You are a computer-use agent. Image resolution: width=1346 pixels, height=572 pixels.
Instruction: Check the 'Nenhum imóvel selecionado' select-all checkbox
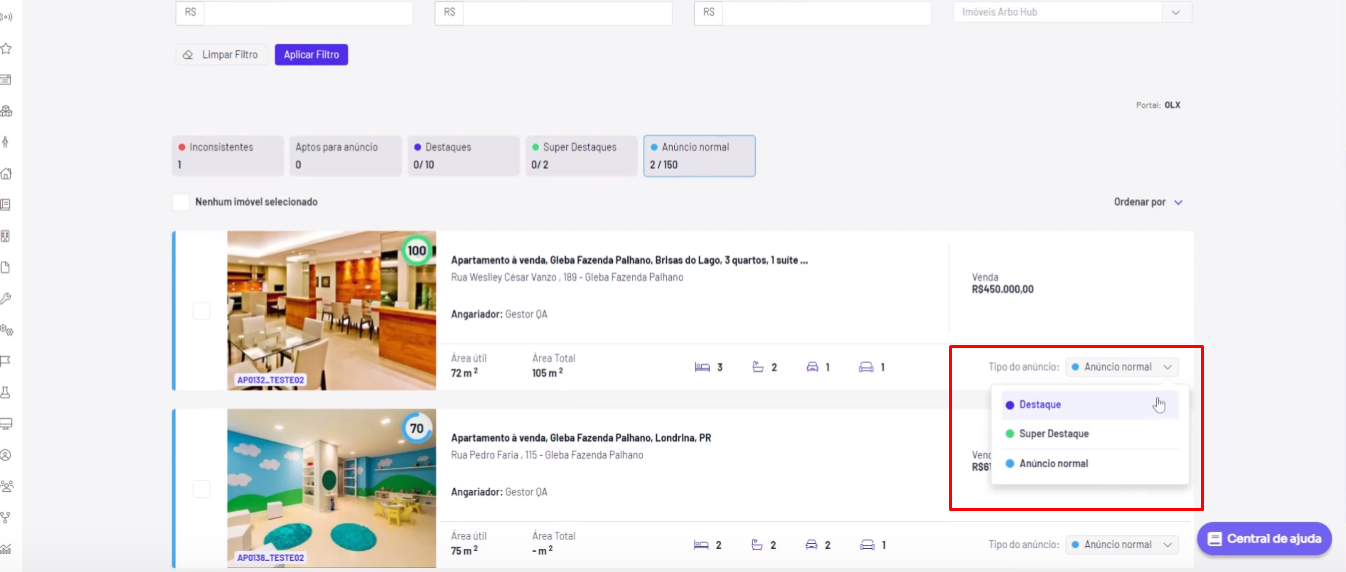(x=181, y=202)
